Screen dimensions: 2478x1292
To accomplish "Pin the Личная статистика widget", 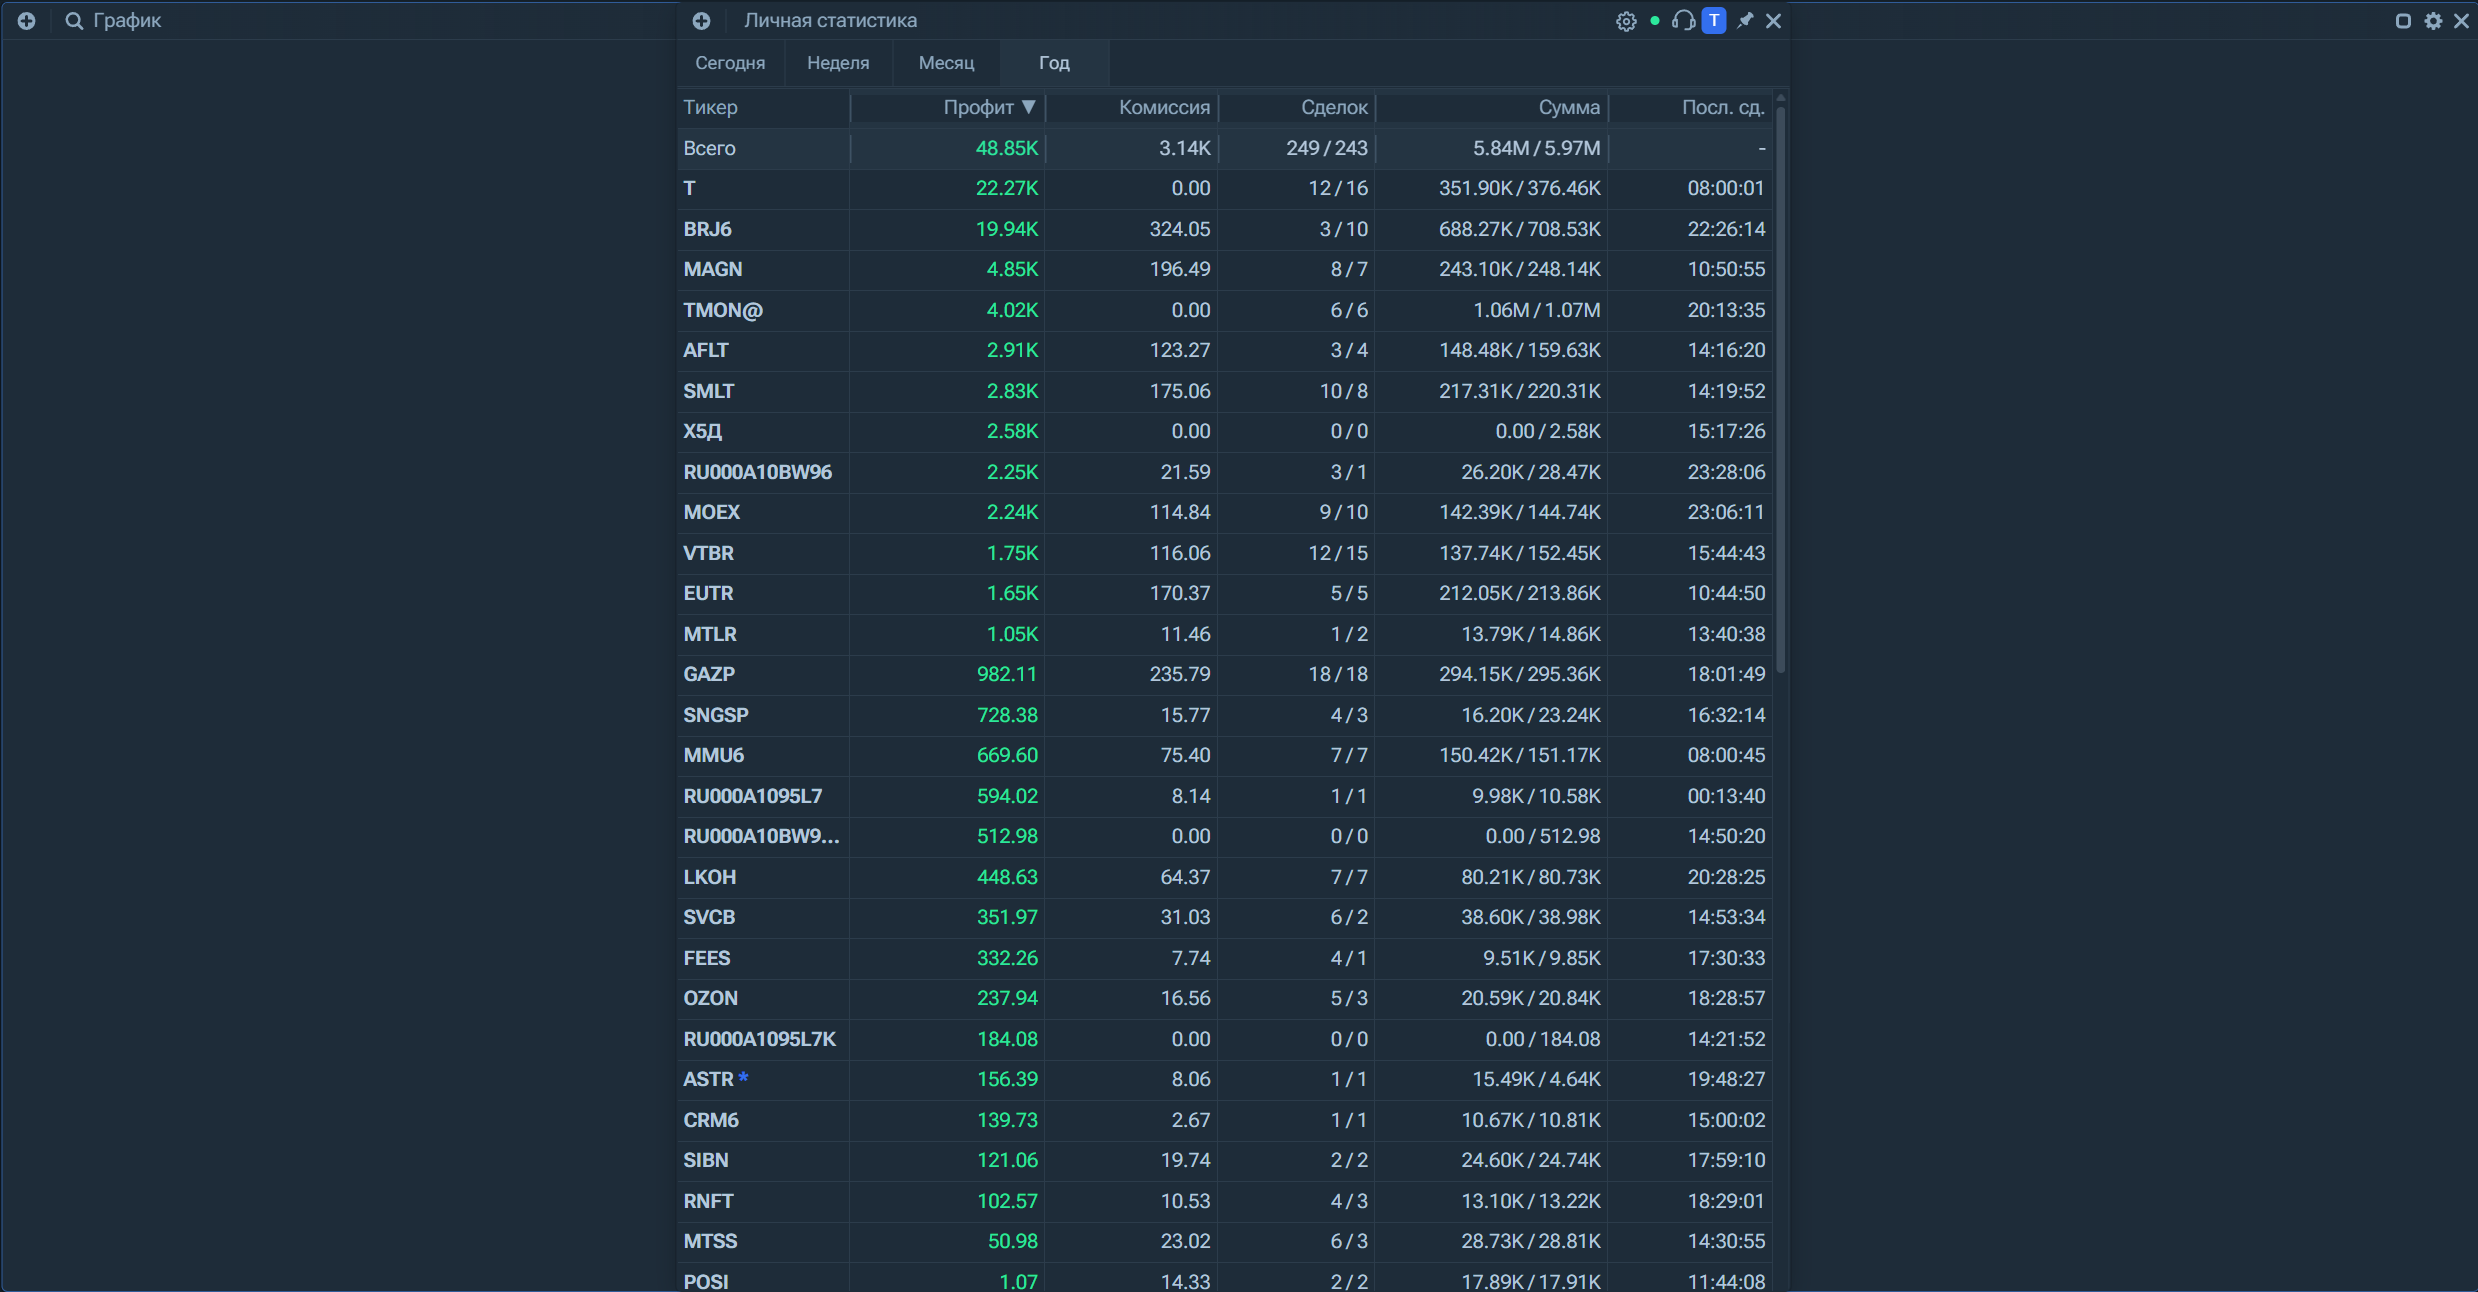I will tap(1745, 21).
